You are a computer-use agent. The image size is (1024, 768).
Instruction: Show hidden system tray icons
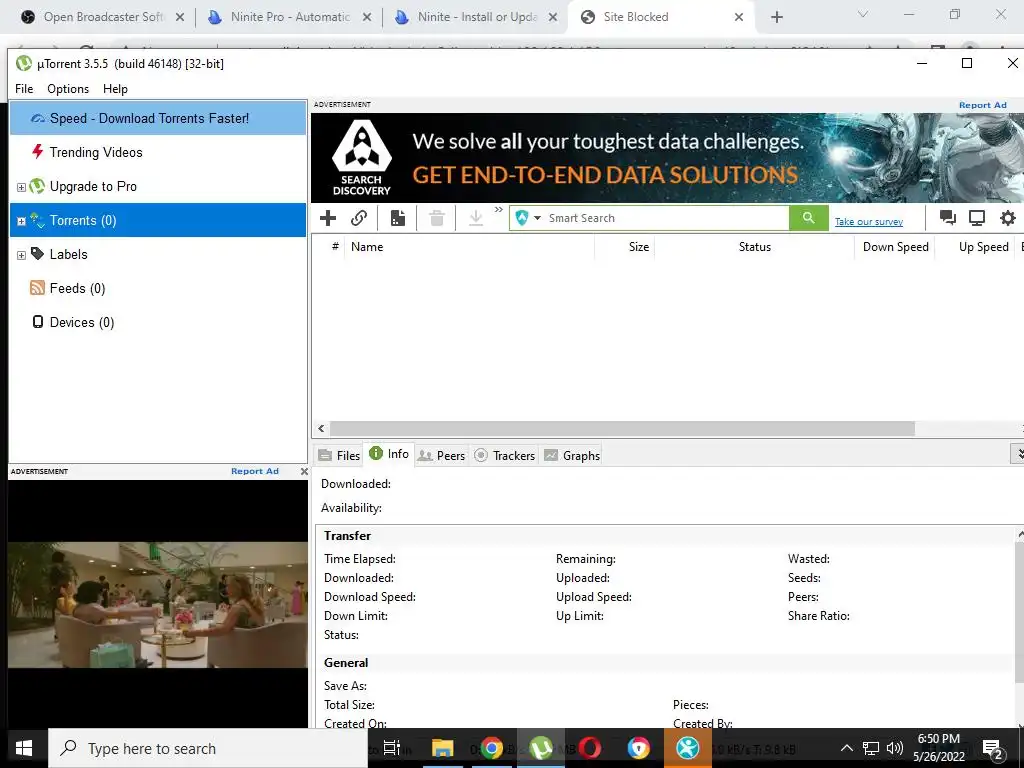[x=846, y=748]
